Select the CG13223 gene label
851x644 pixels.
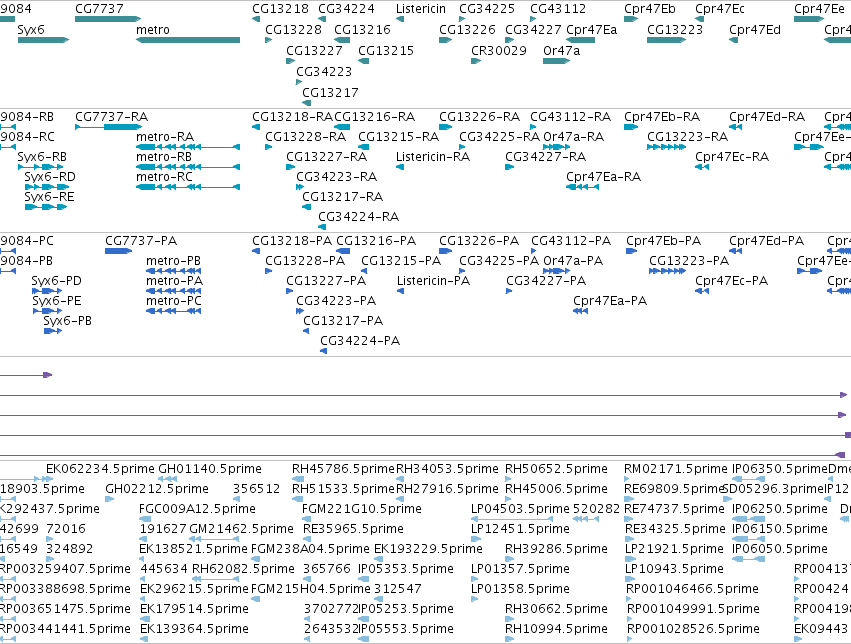[675, 30]
